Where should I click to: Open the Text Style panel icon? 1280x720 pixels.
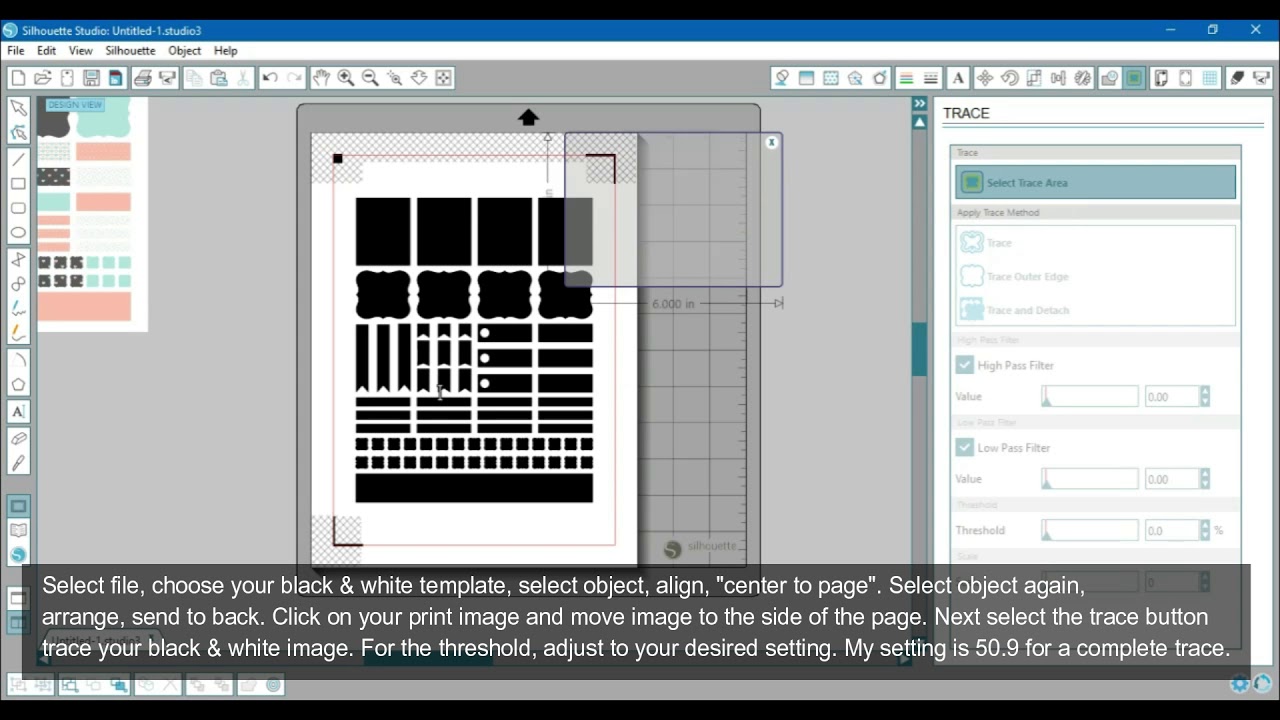958,78
